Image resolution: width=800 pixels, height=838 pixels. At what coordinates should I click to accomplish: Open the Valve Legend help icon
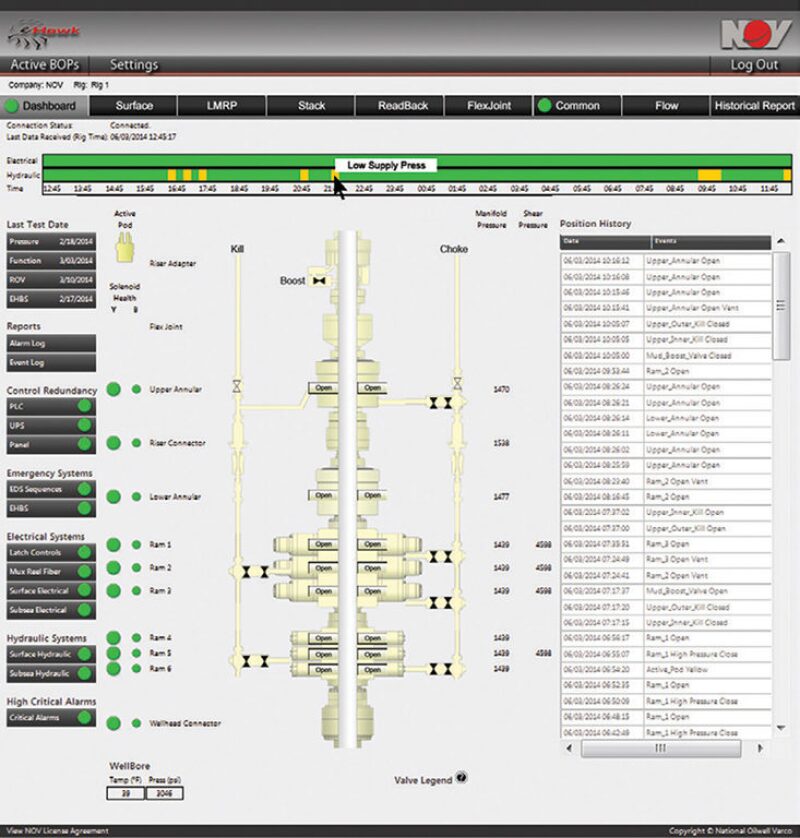click(x=461, y=778)
